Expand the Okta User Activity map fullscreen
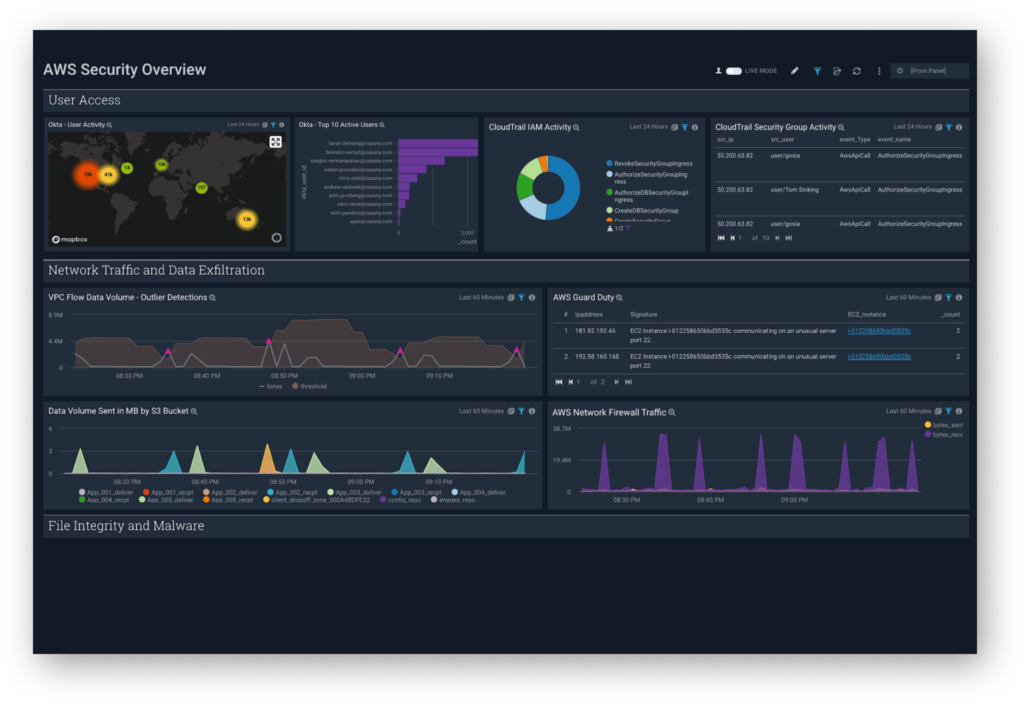This screenshot has height=704, width=1024. click(275, 142)
